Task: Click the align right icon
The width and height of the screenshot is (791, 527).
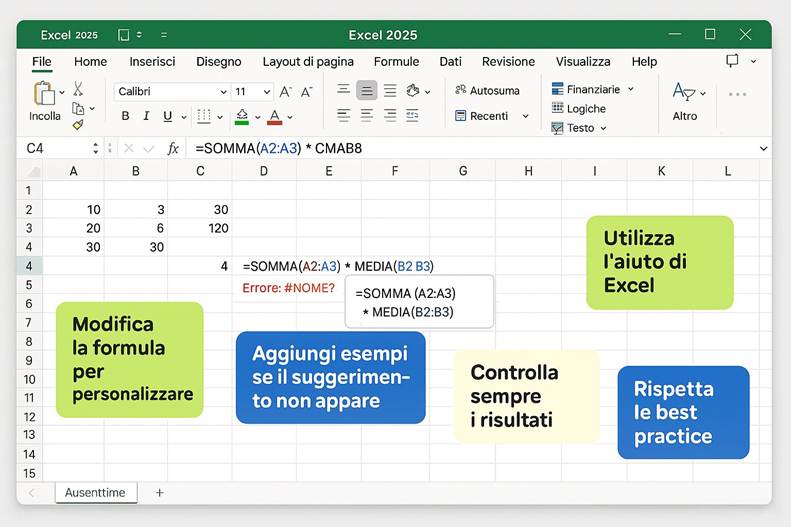Action: (x=390, y=115)
